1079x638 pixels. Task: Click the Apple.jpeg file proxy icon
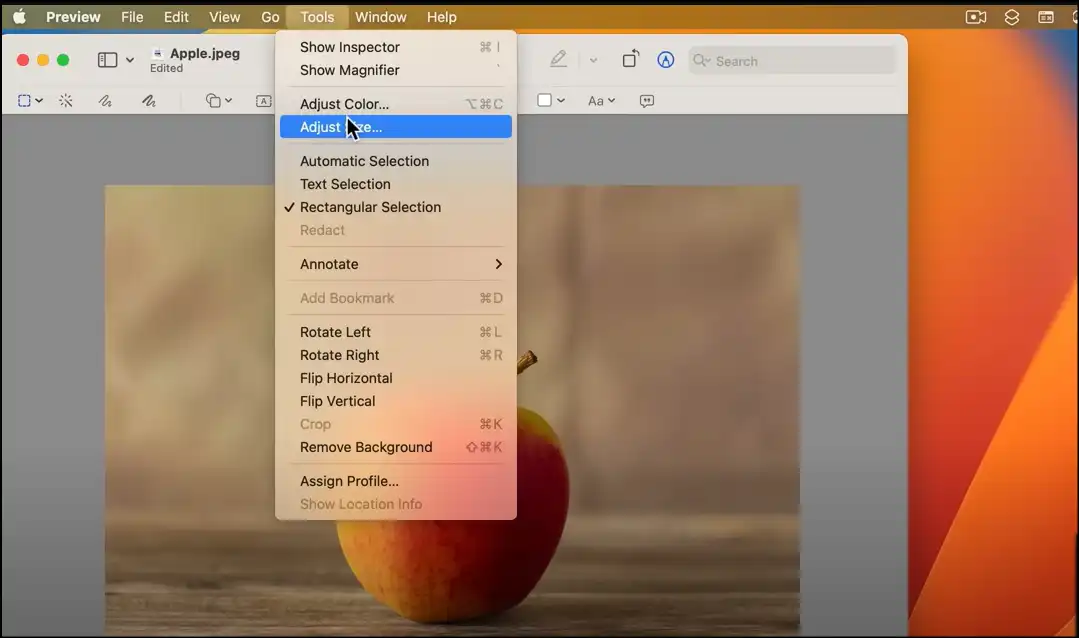pos(158,53)
